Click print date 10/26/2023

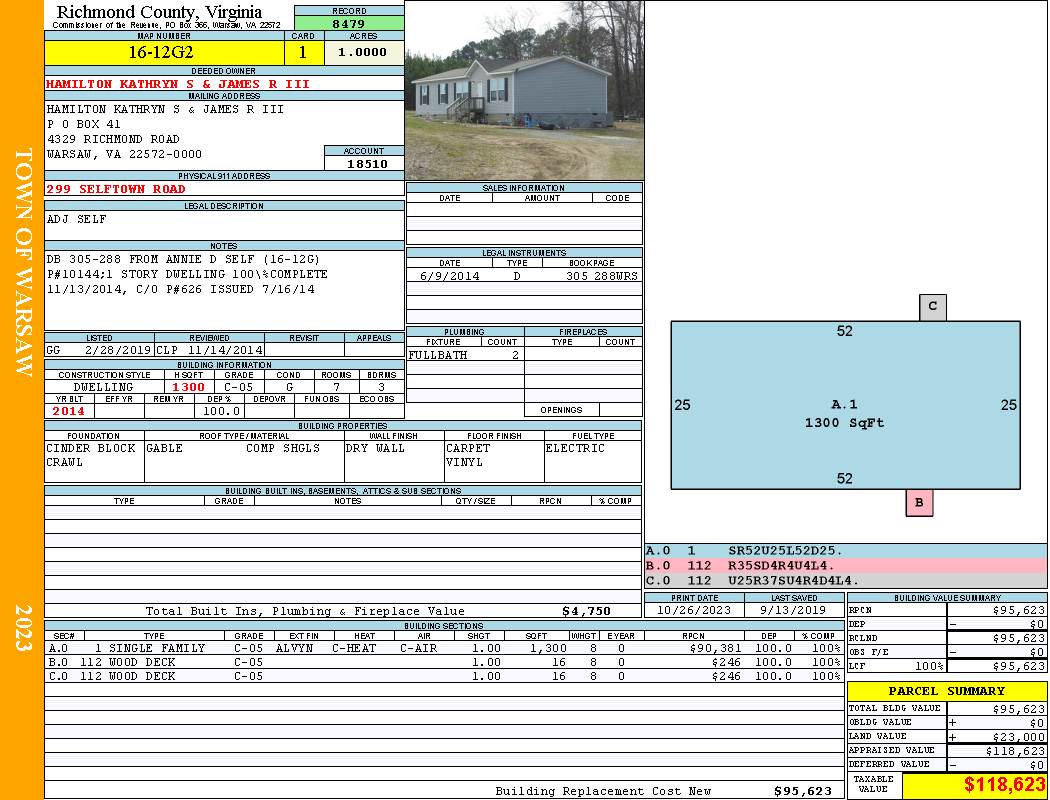click(693, 610)
